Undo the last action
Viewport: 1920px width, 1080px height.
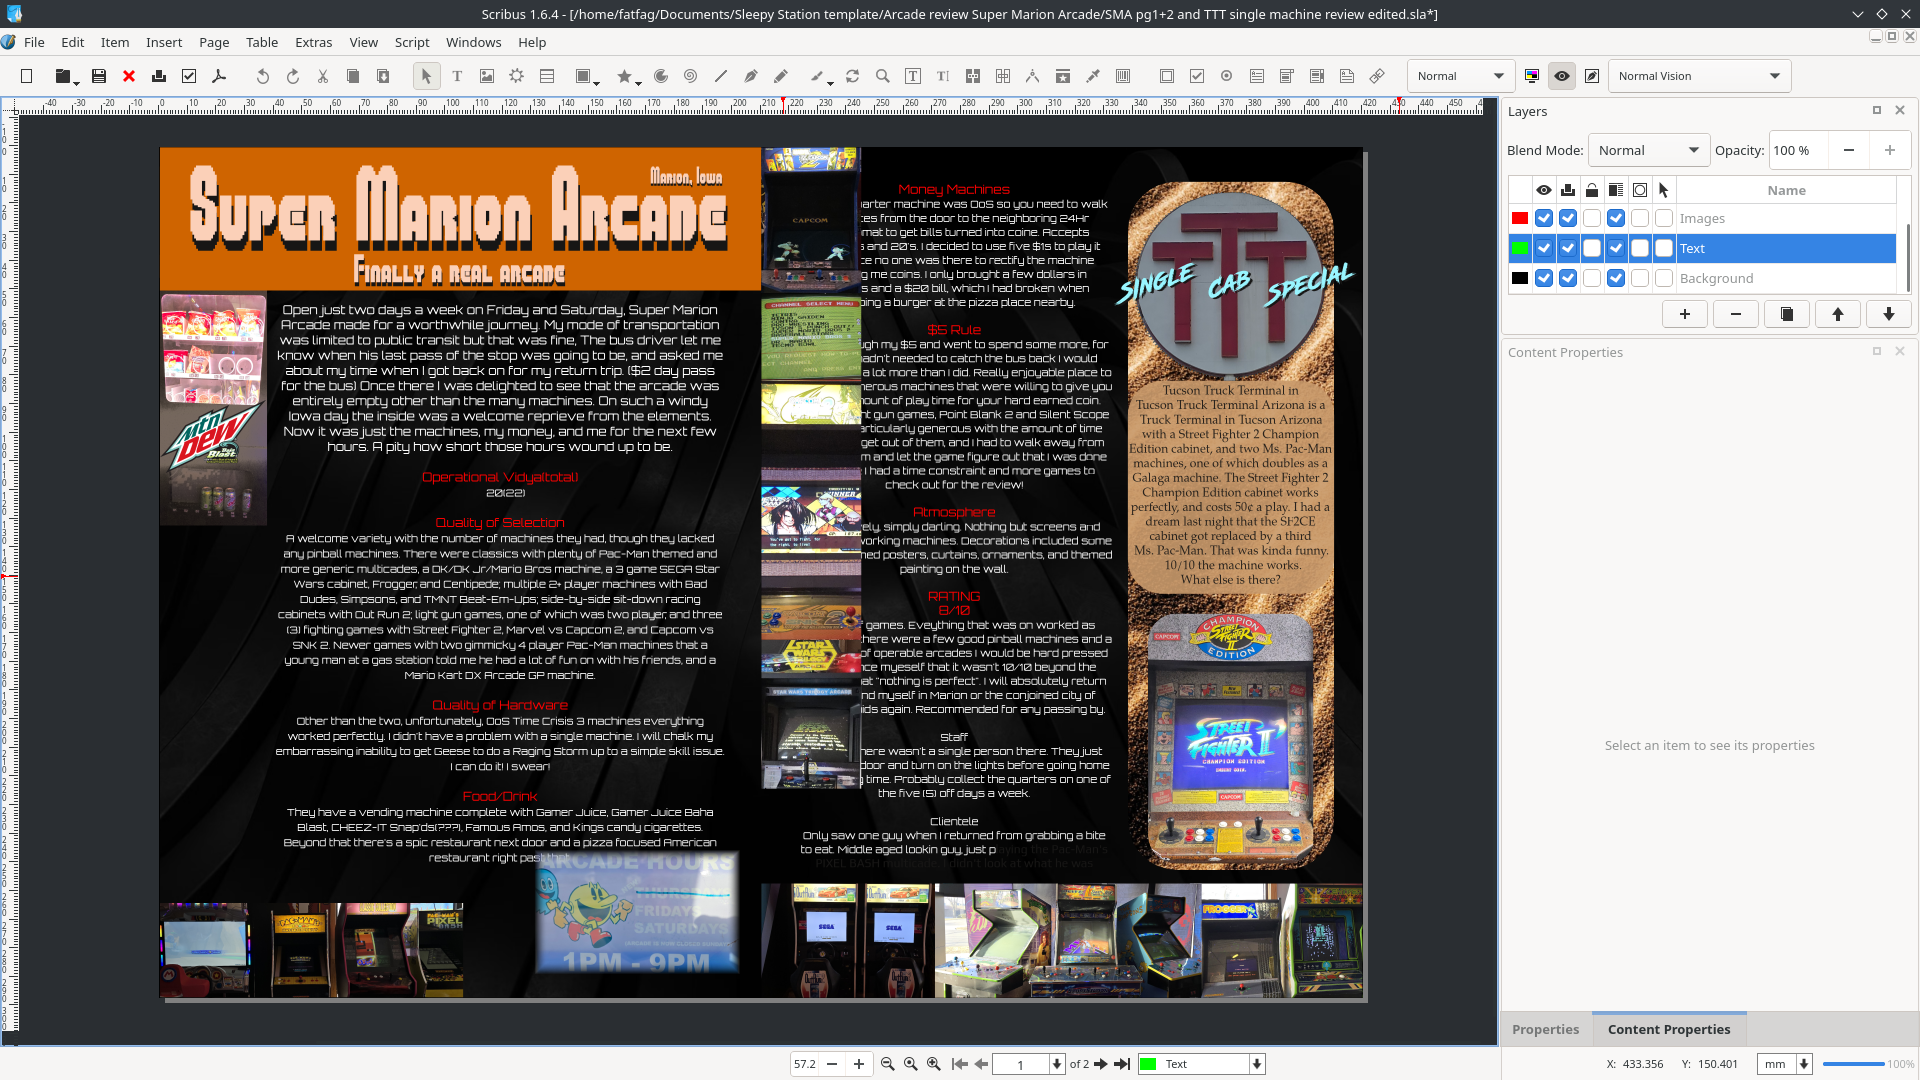262,76
